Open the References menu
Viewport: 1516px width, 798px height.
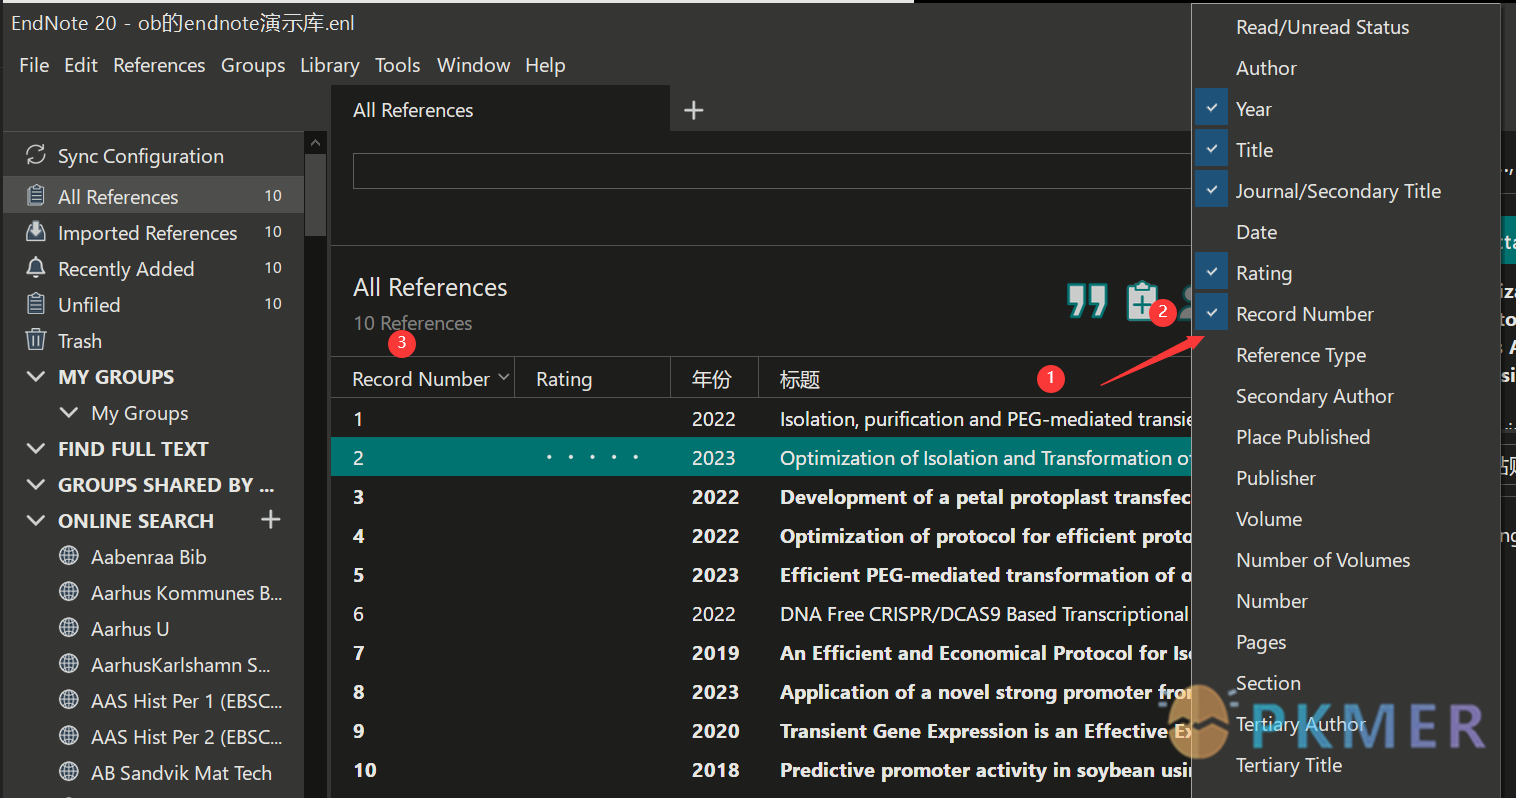pos(159,65)
